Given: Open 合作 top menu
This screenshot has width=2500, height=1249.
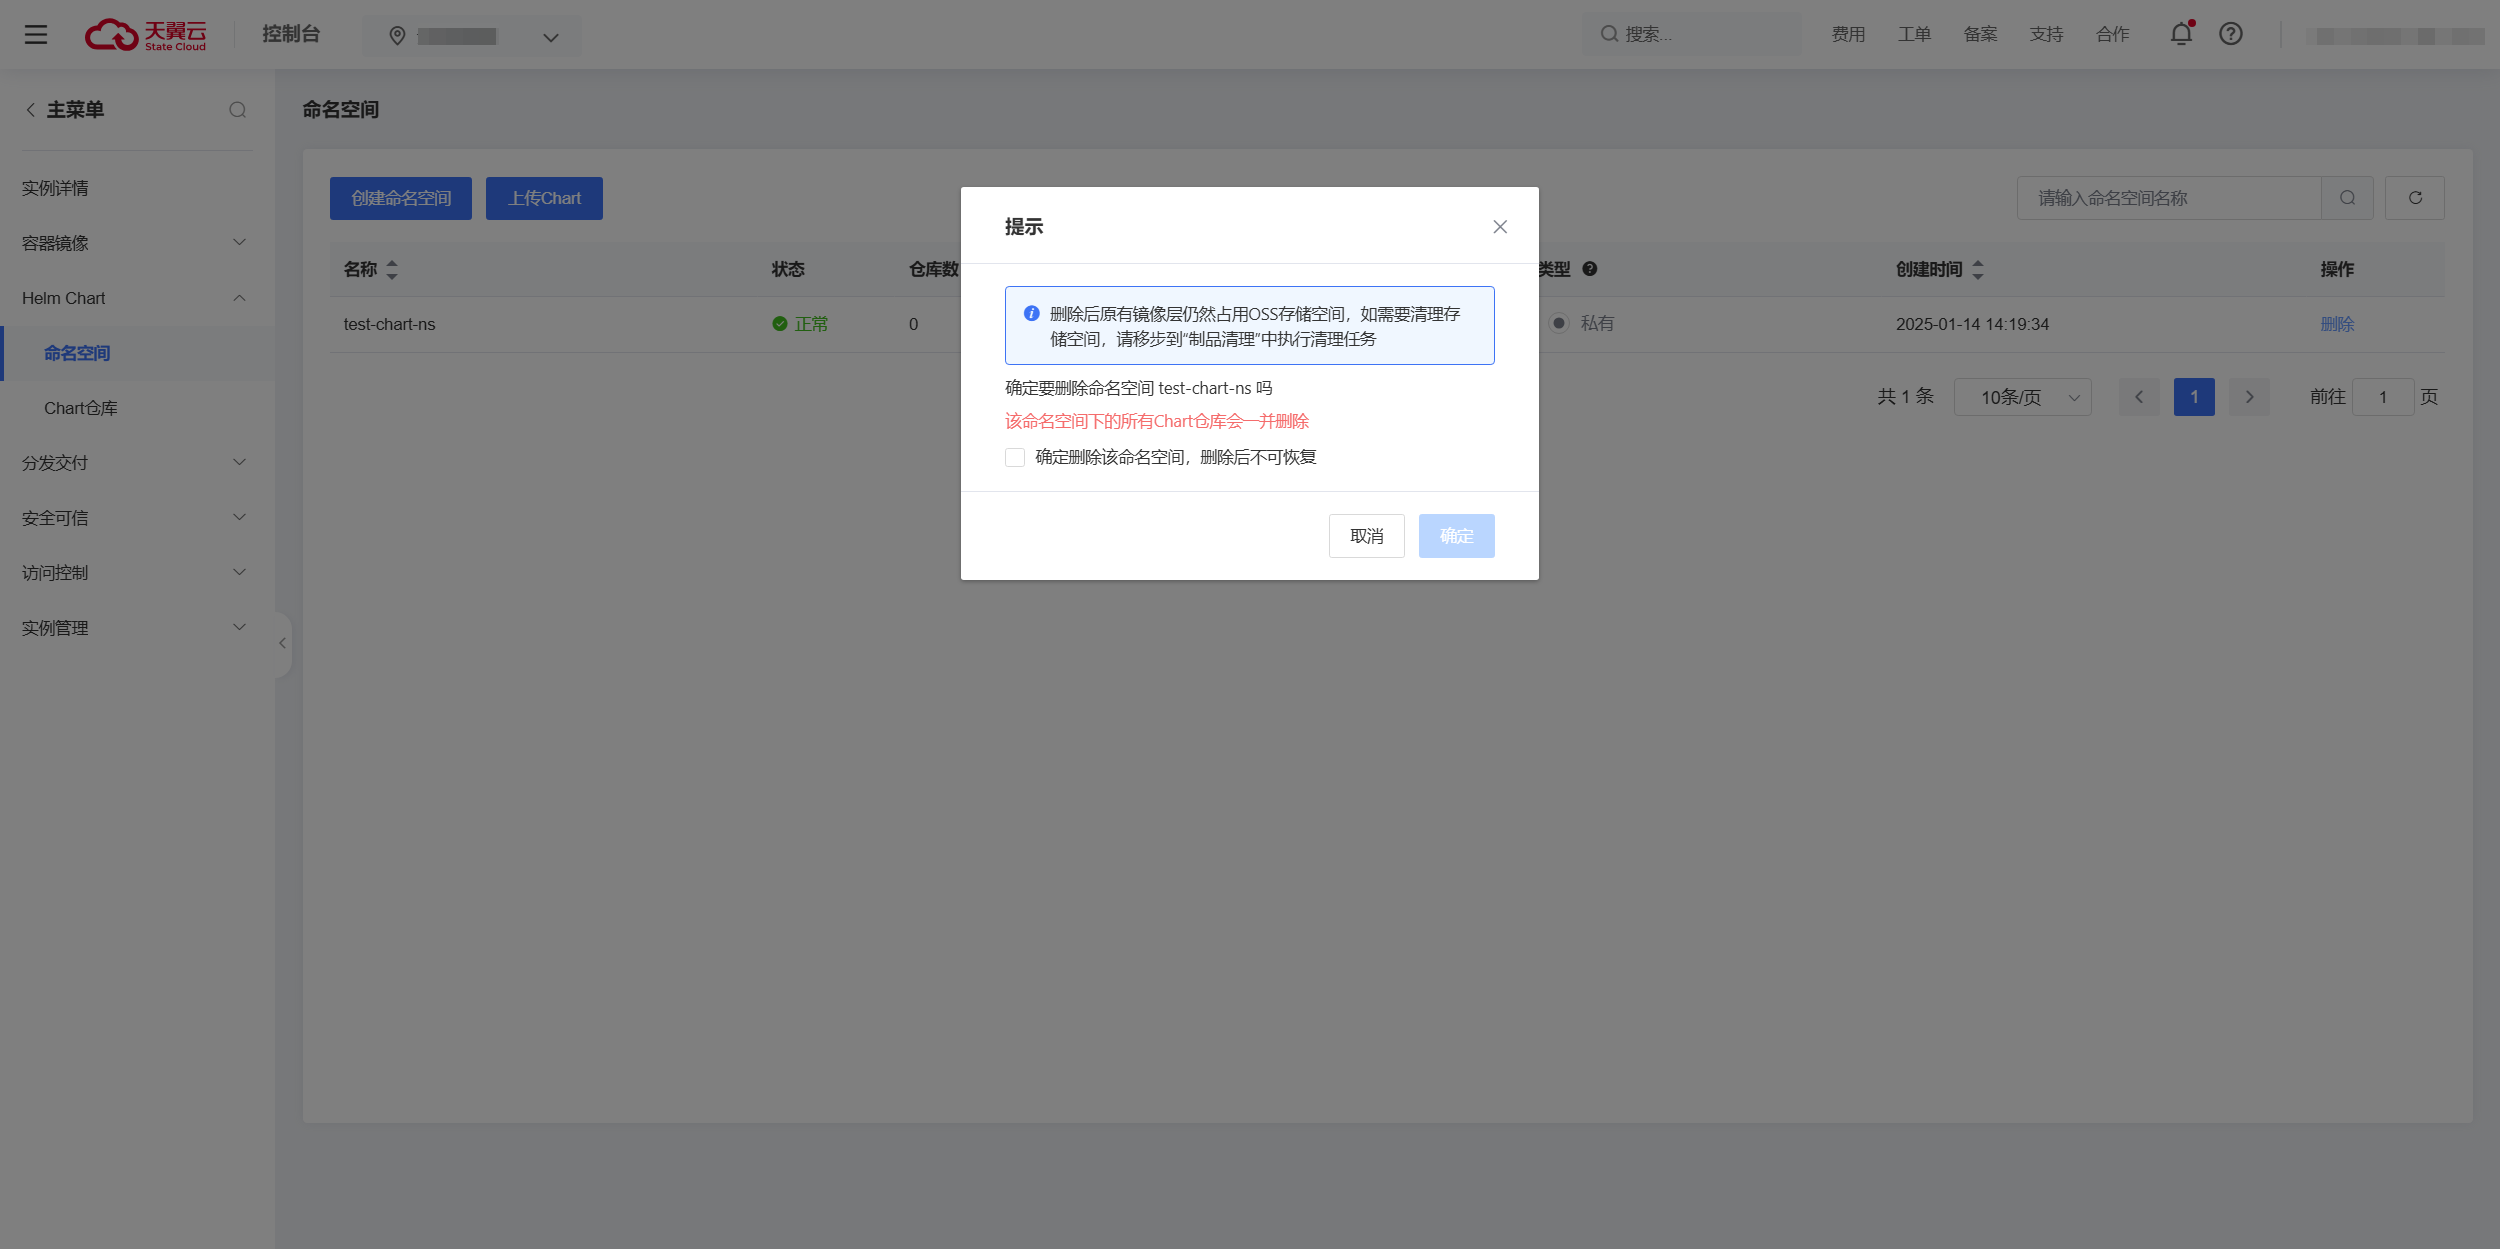Looking at the screenshot, I should tap(2112, 34).
